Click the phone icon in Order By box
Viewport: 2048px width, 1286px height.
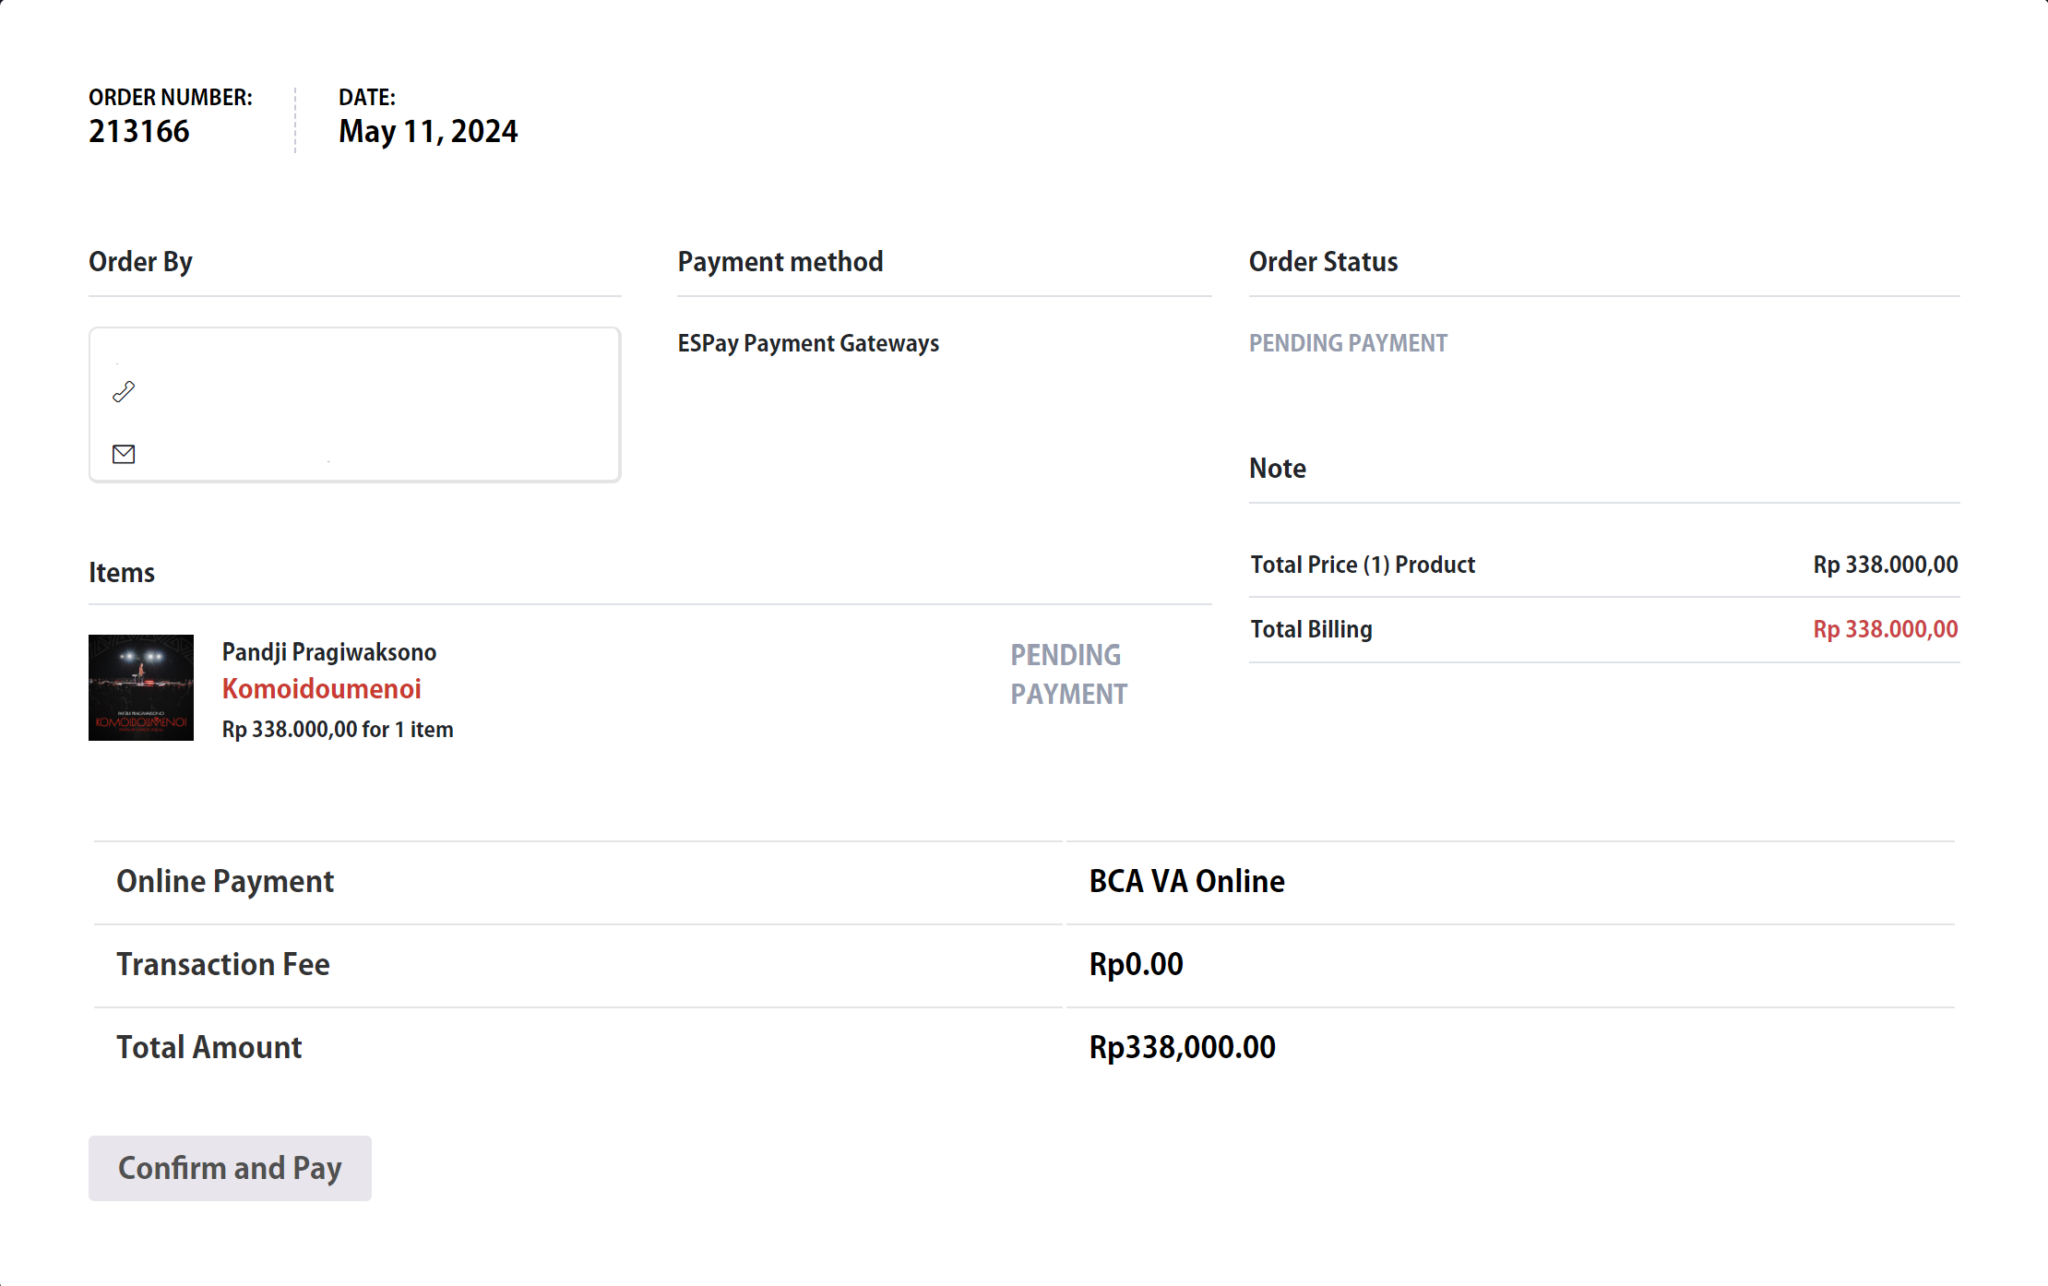coord(124,391)
